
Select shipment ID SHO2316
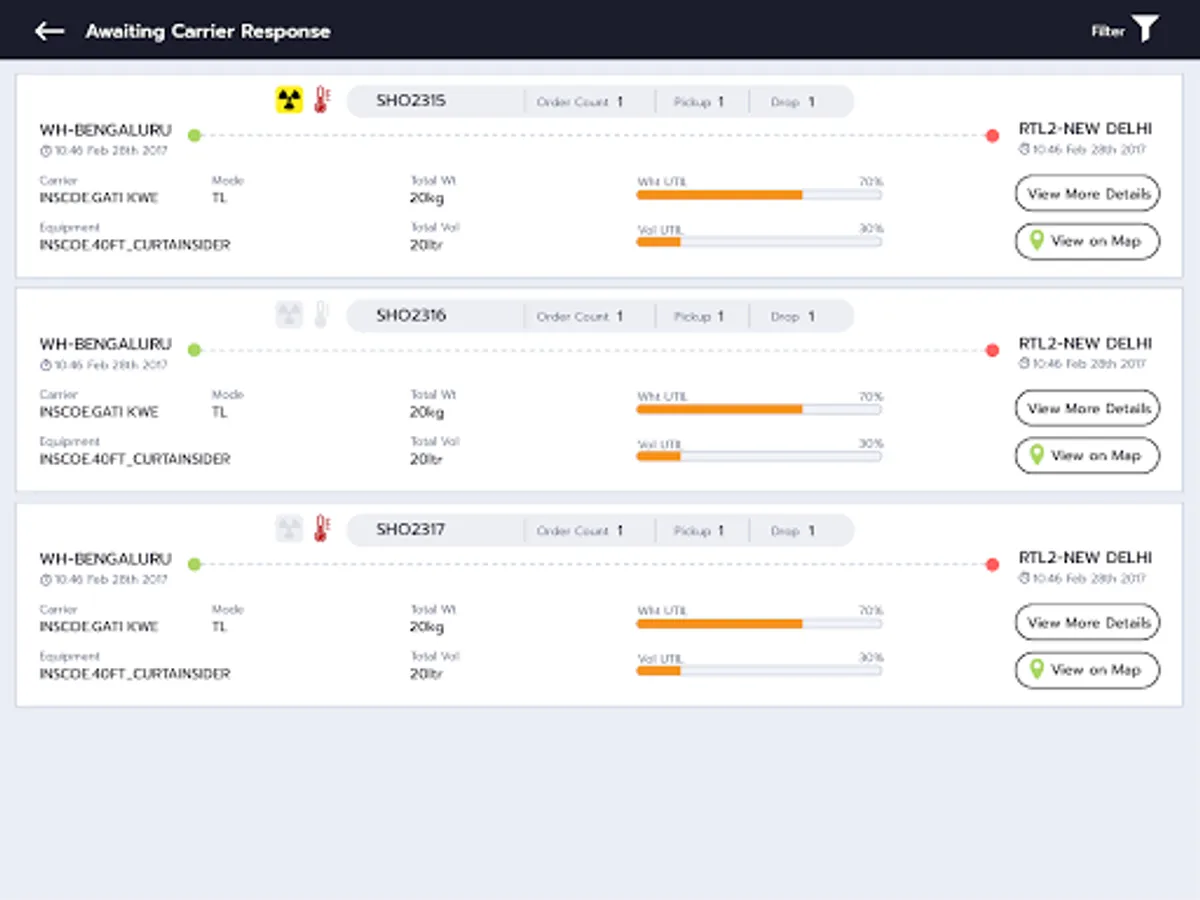pos(411,316)
